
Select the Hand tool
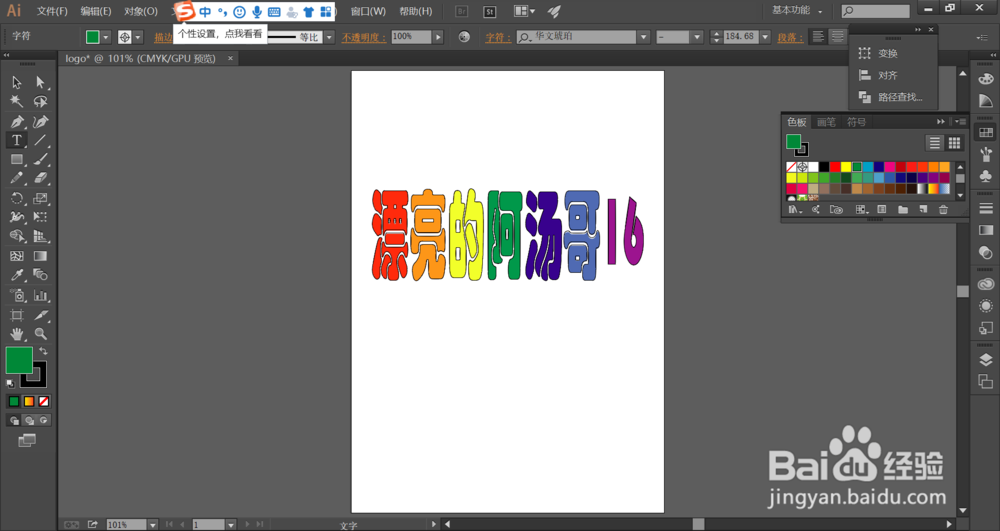17,333
